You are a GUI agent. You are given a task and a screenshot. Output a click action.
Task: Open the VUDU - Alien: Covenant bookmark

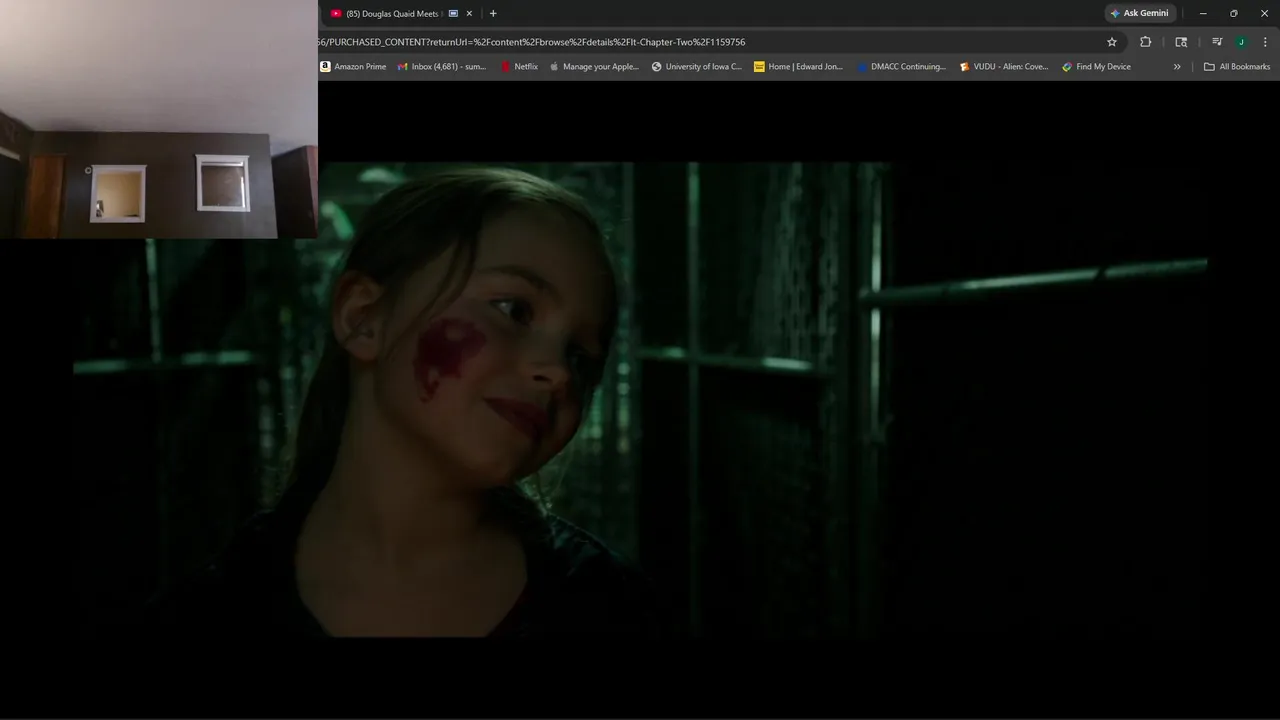[1004, 67]
